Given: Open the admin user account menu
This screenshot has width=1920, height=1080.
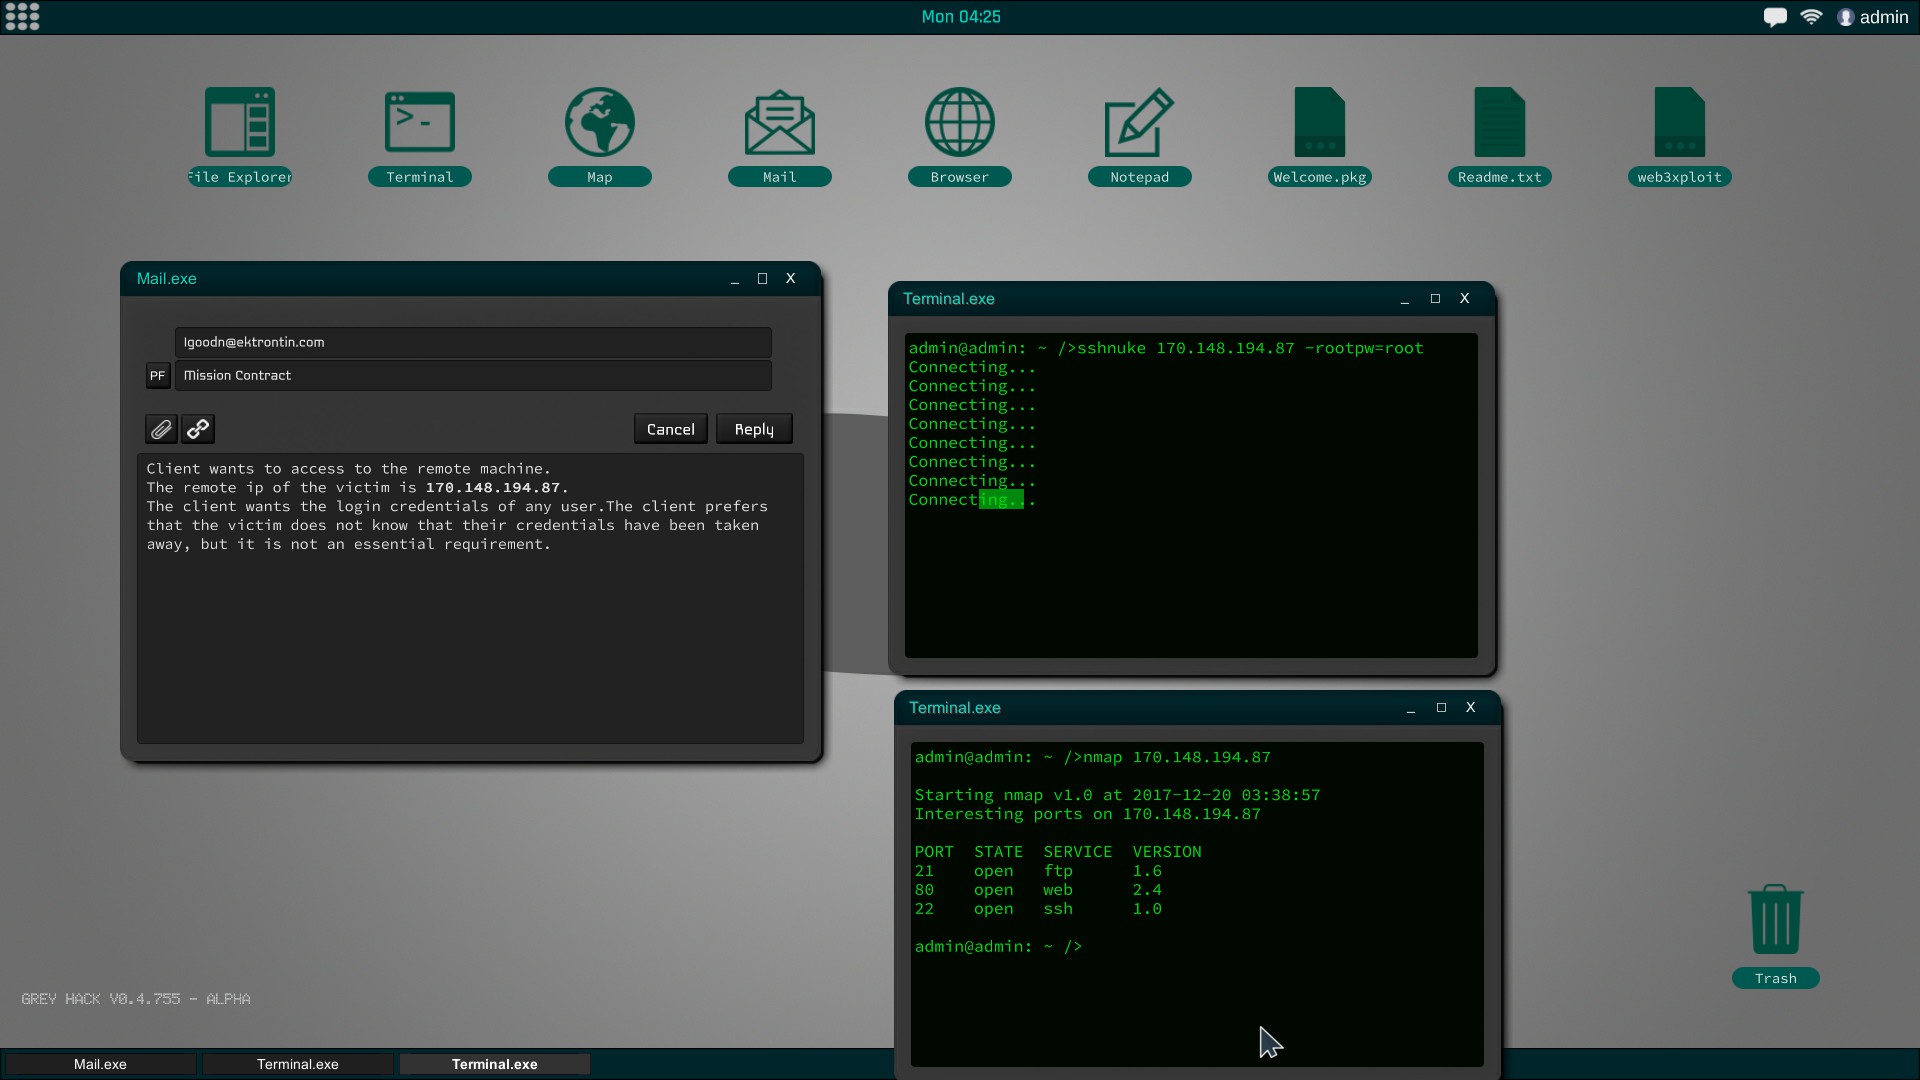Looking at the screenshot, I should coord(1872,16).
